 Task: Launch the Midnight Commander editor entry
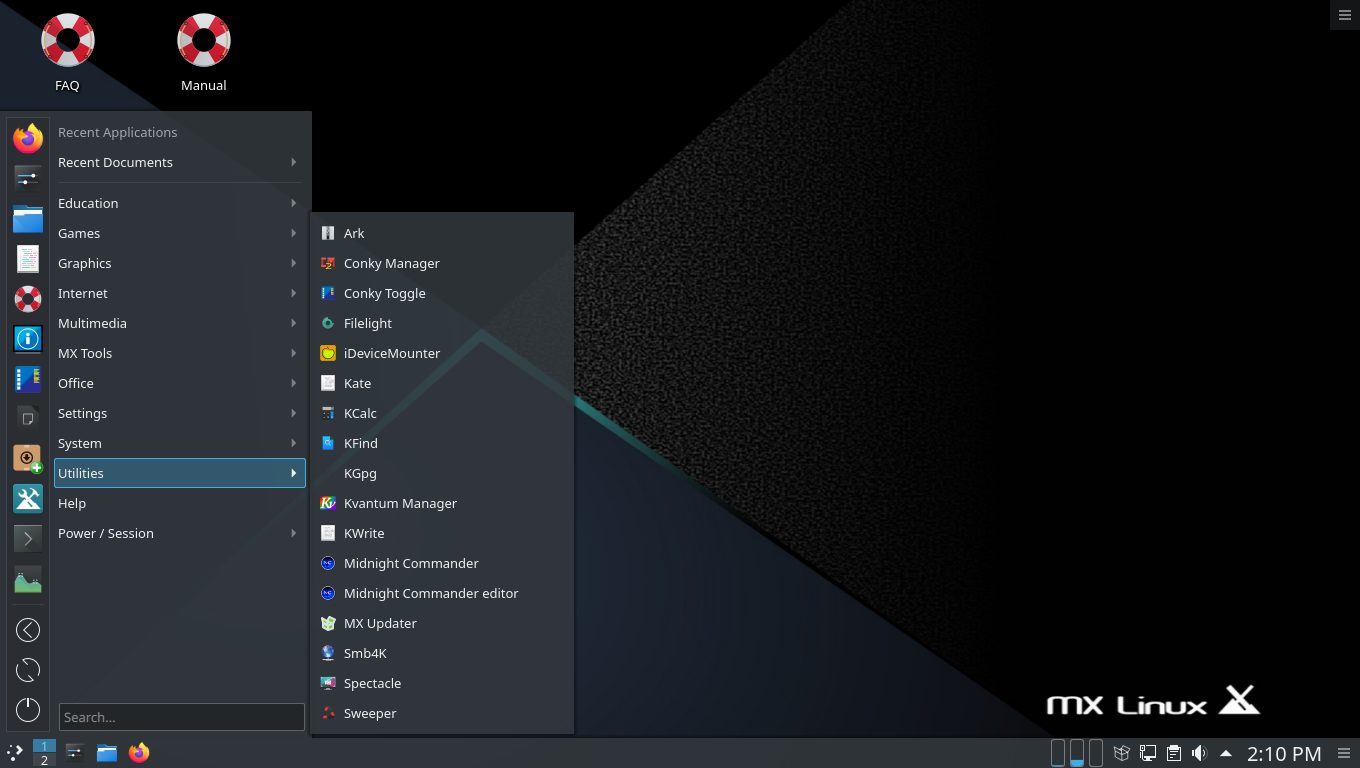click(442, 593)
